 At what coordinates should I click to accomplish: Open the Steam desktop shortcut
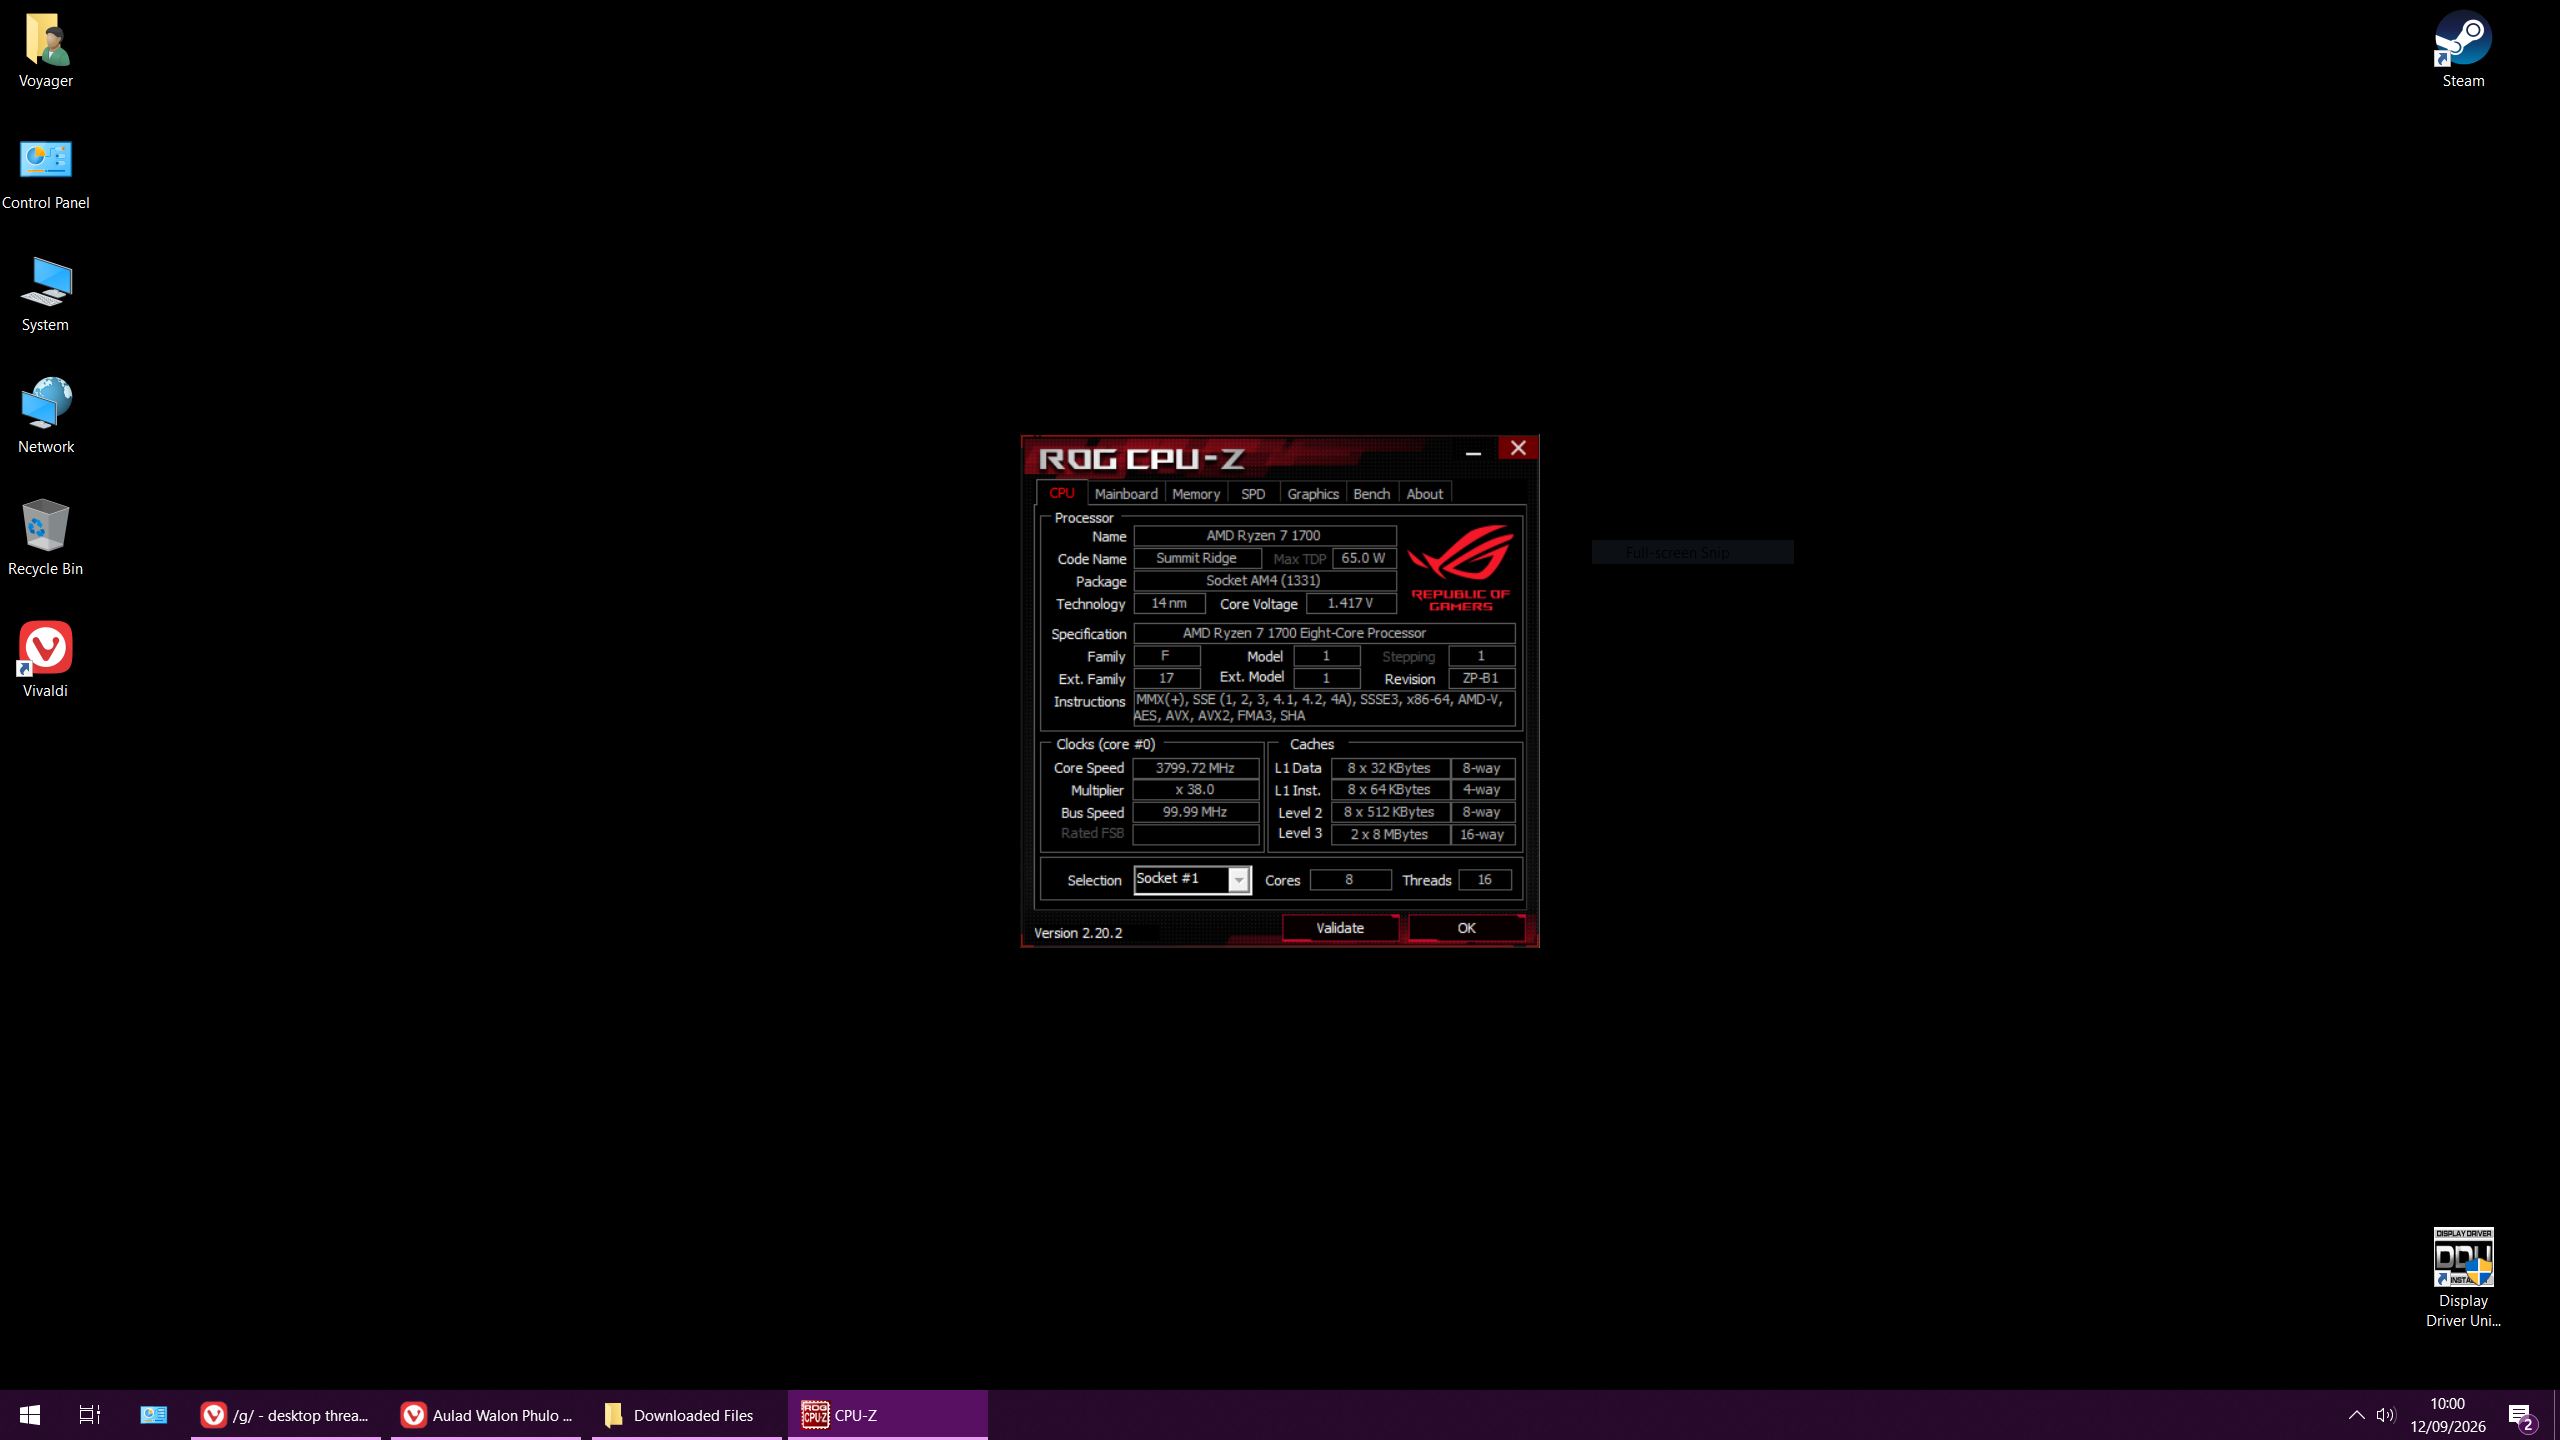2462,50
